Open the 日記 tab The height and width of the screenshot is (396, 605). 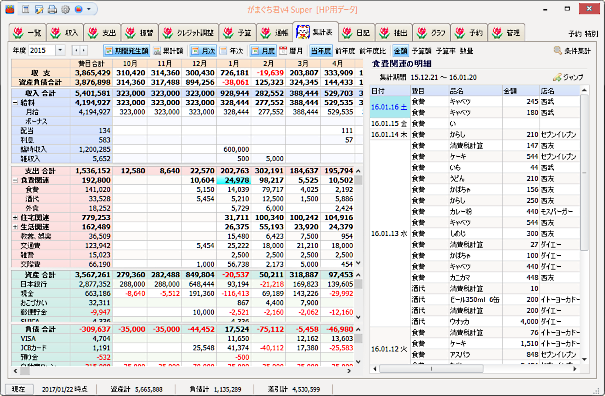[x=357, y=33]
